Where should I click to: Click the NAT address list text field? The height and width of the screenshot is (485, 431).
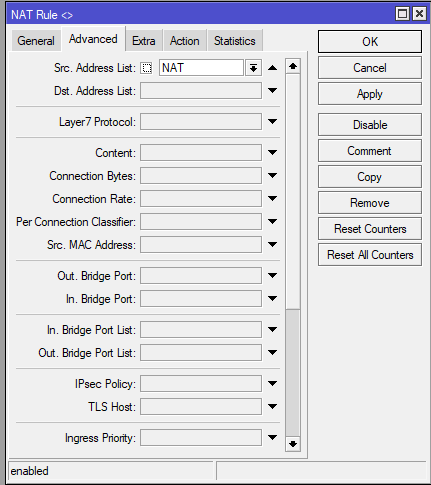pos(201,68)
